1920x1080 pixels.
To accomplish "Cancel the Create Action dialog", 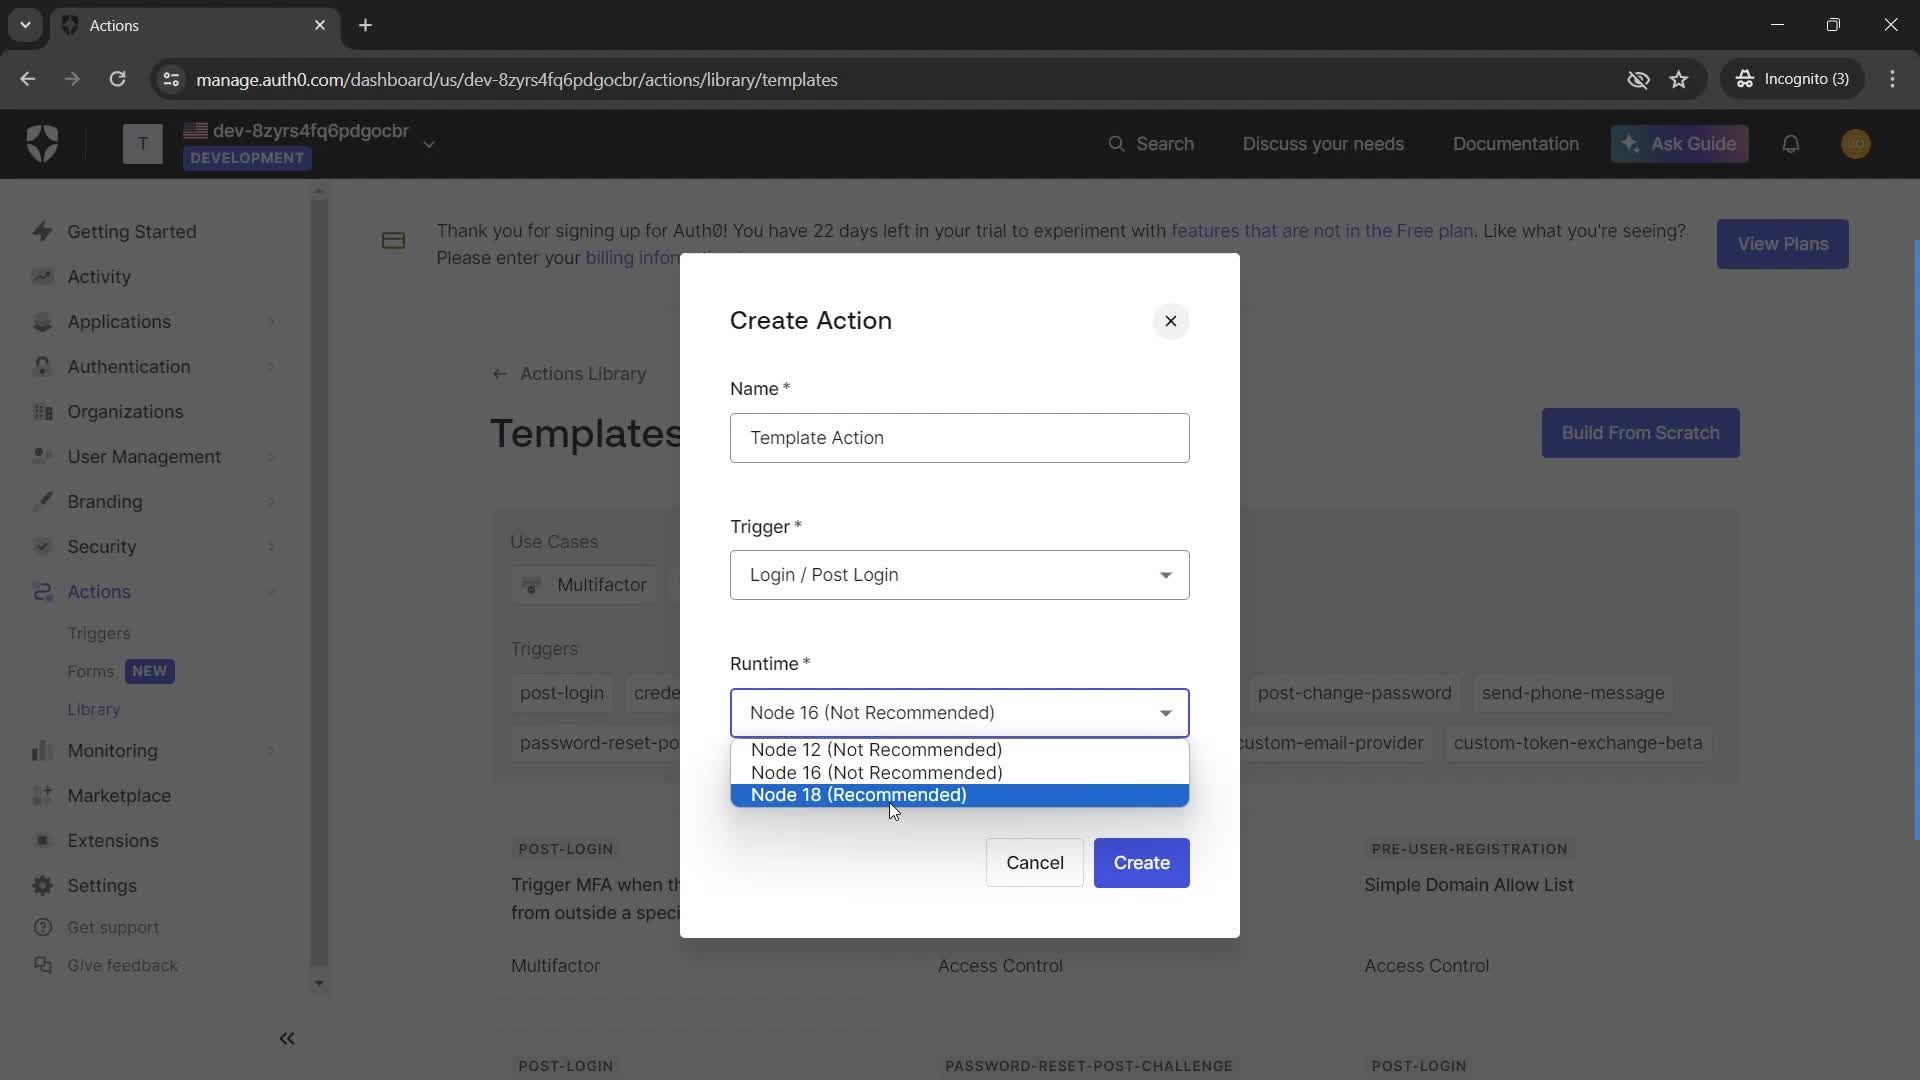I will click(x=1034, y=863).
